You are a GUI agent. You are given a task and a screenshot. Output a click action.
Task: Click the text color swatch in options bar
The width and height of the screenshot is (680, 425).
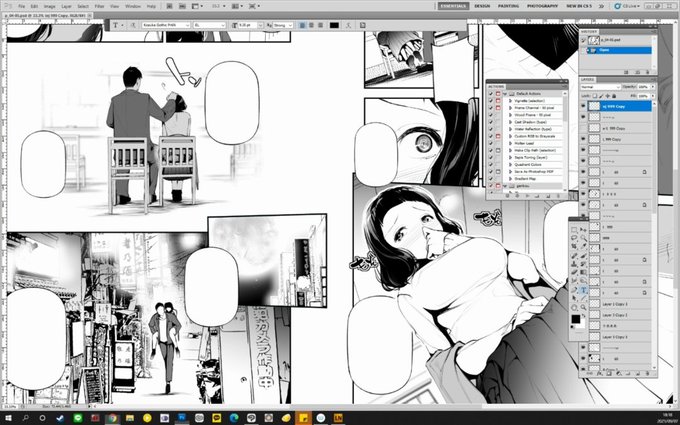click(x=334, y=25)
